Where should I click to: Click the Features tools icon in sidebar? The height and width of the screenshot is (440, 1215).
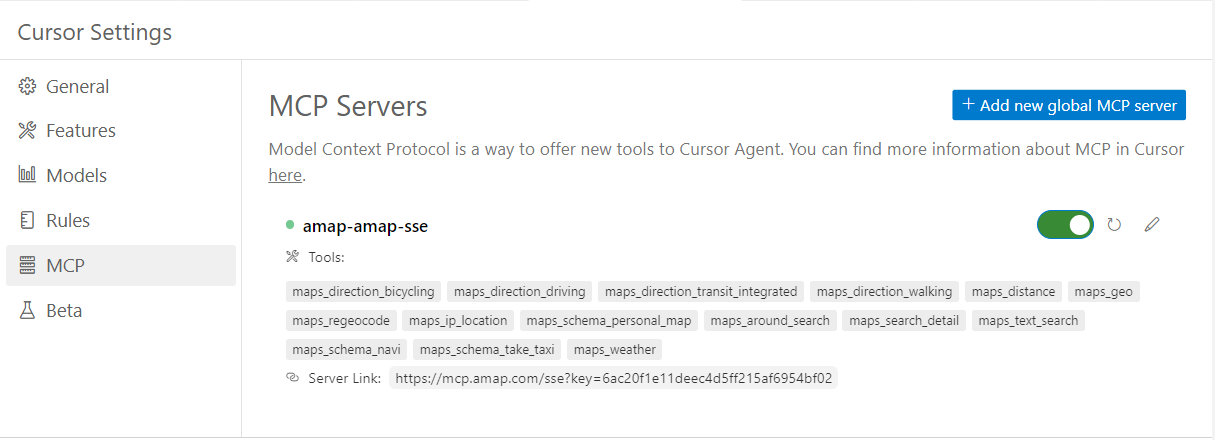click(x=27, y=130)
